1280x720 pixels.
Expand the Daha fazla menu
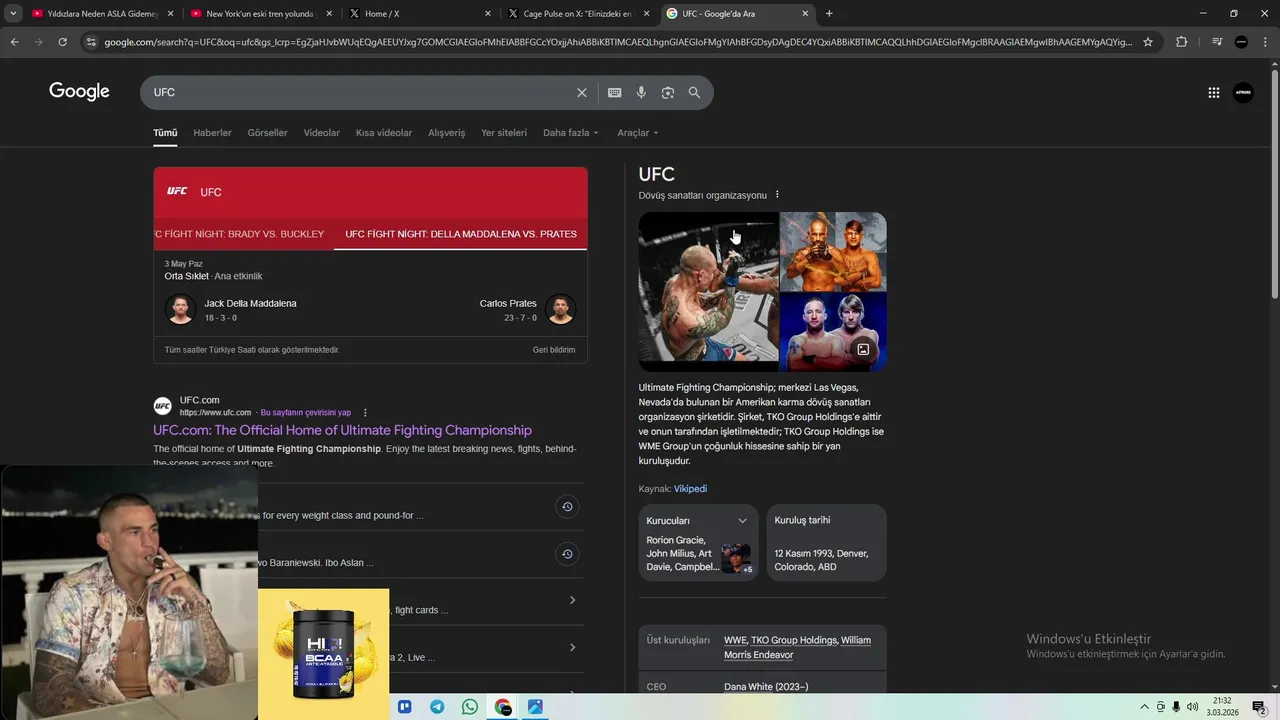point(571,132)
